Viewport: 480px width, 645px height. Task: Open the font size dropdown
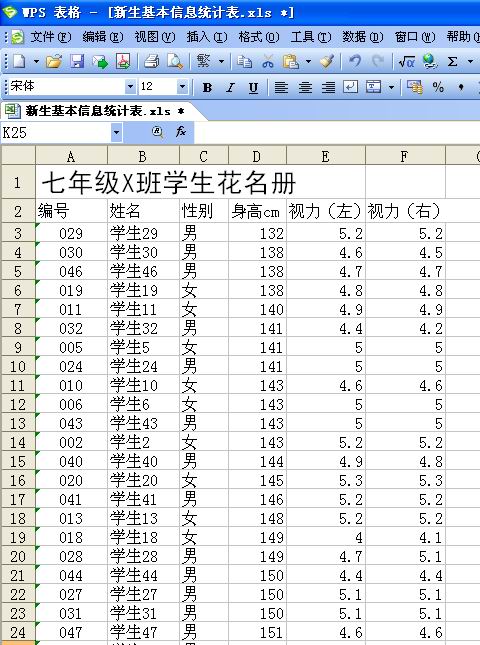click(x=182, y=87)
